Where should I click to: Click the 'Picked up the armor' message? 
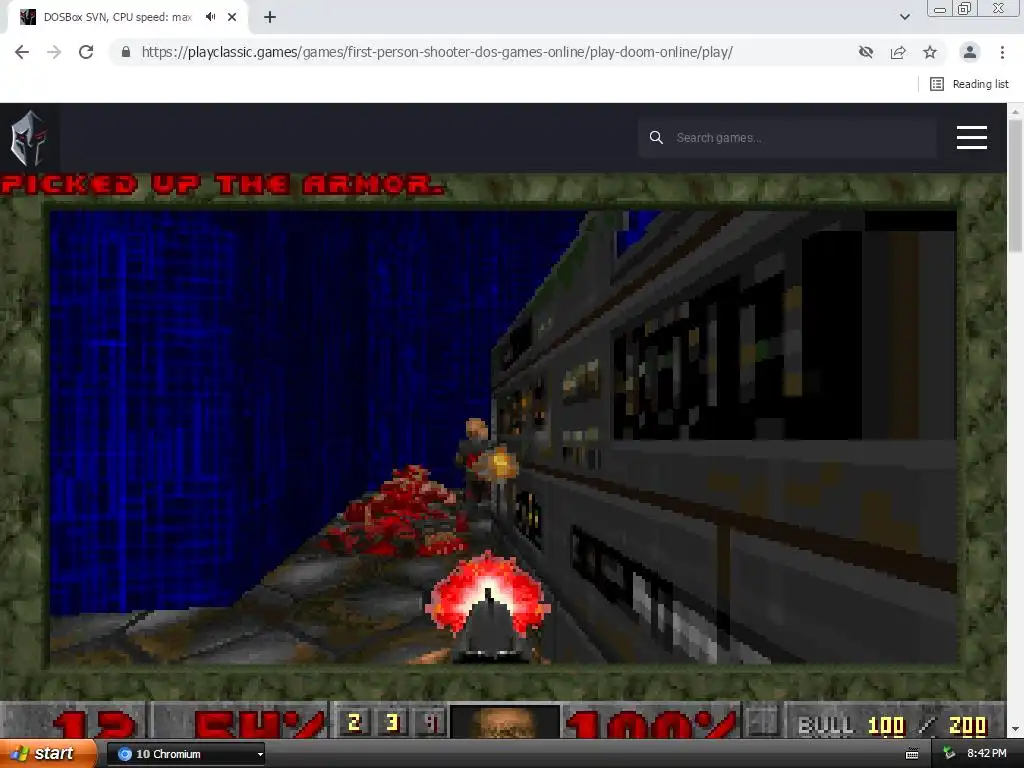(x=223, y=185)
